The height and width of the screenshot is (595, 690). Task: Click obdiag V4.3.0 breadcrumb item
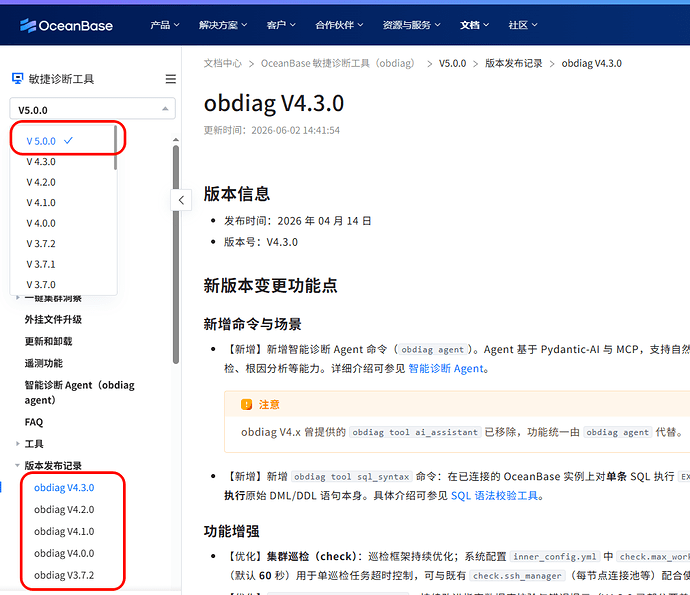click(591, 63)
